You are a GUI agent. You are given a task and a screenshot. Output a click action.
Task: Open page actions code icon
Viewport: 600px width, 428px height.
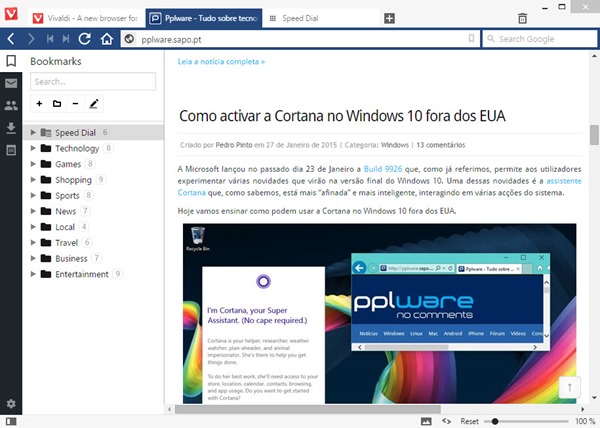click(446, 421)
